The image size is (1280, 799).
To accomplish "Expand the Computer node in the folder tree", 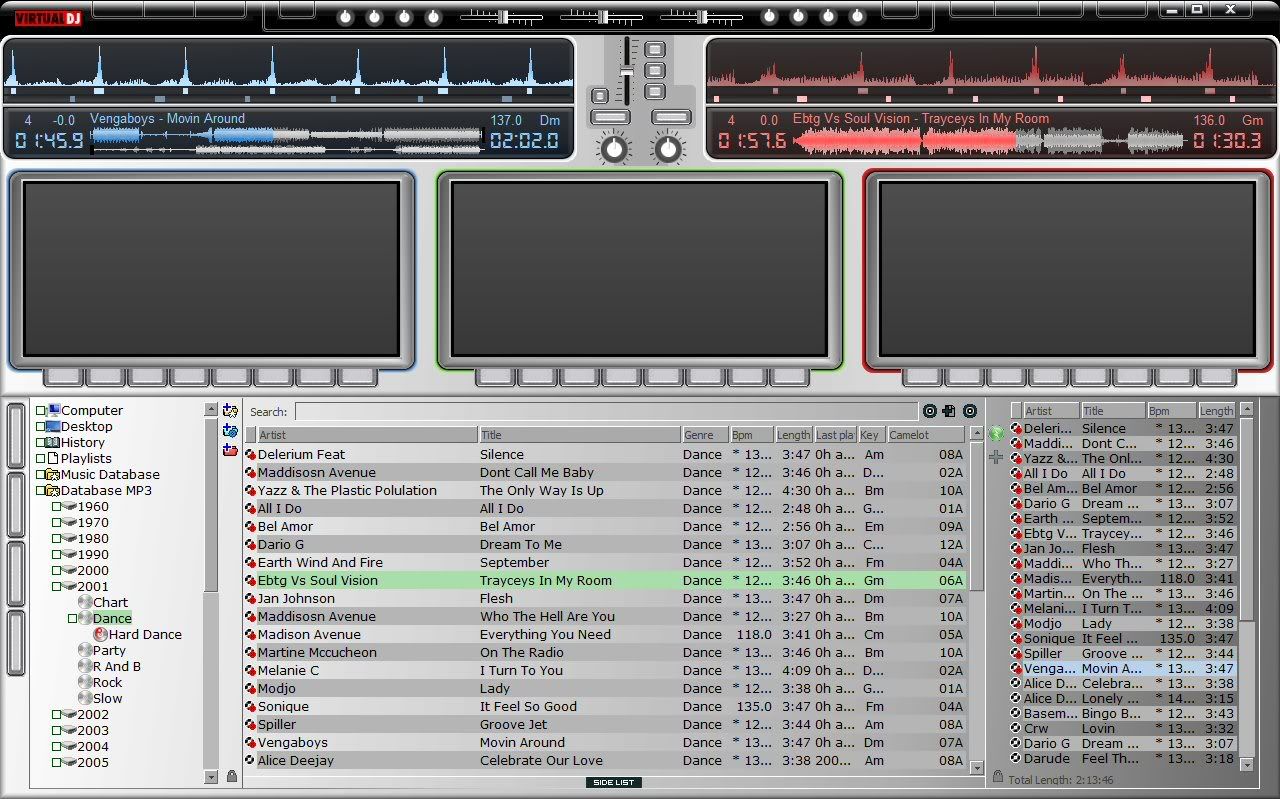I will point(41,410).
